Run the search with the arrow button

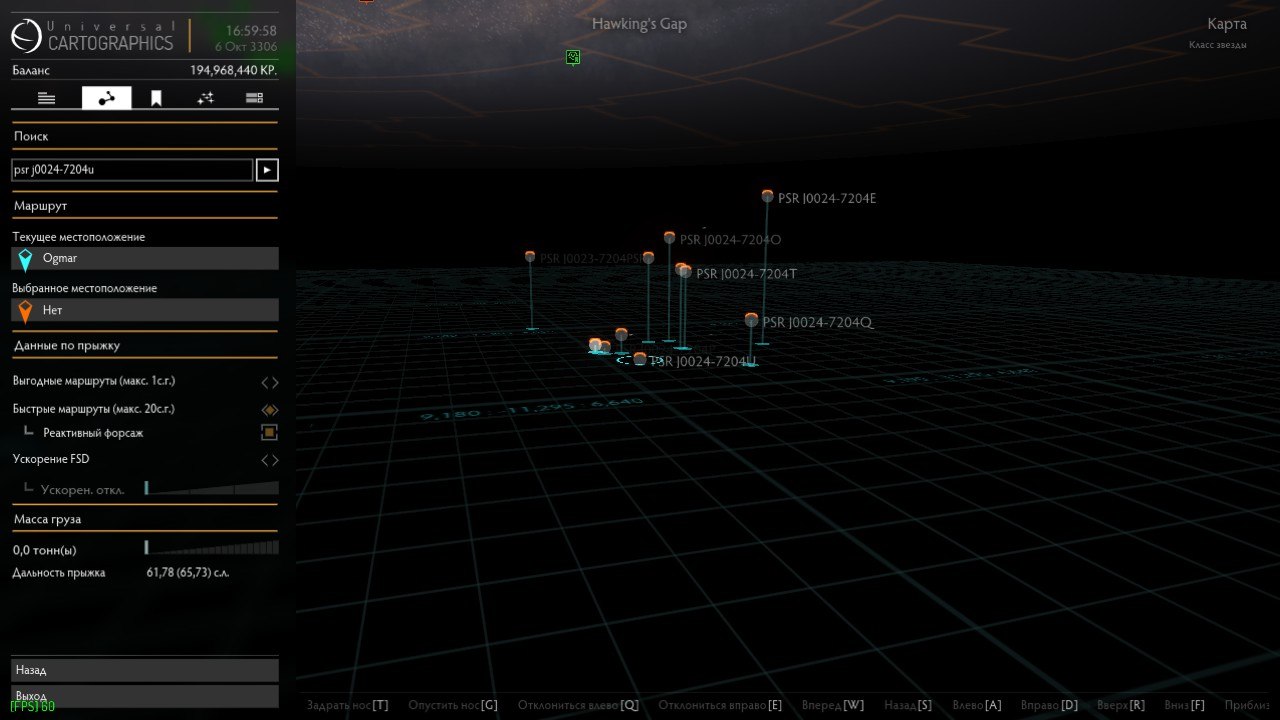(267, 170)
